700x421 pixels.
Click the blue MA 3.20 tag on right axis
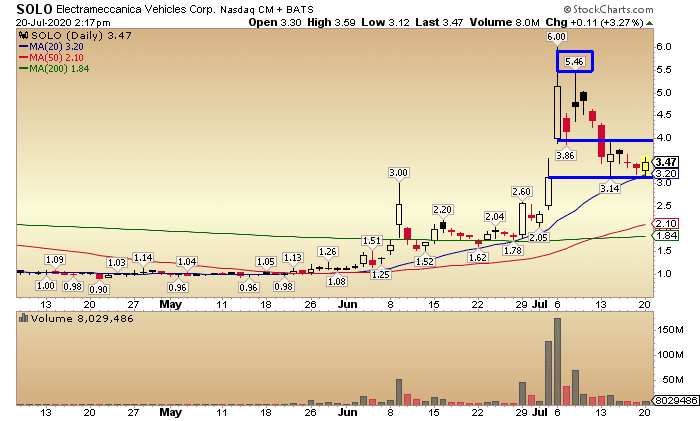pos(666,174)
